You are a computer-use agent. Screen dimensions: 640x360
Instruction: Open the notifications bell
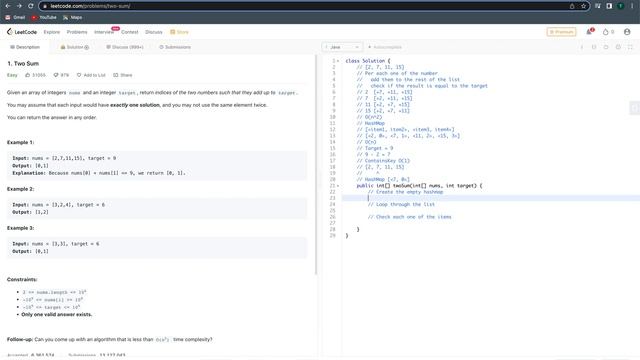click(589, 32)
